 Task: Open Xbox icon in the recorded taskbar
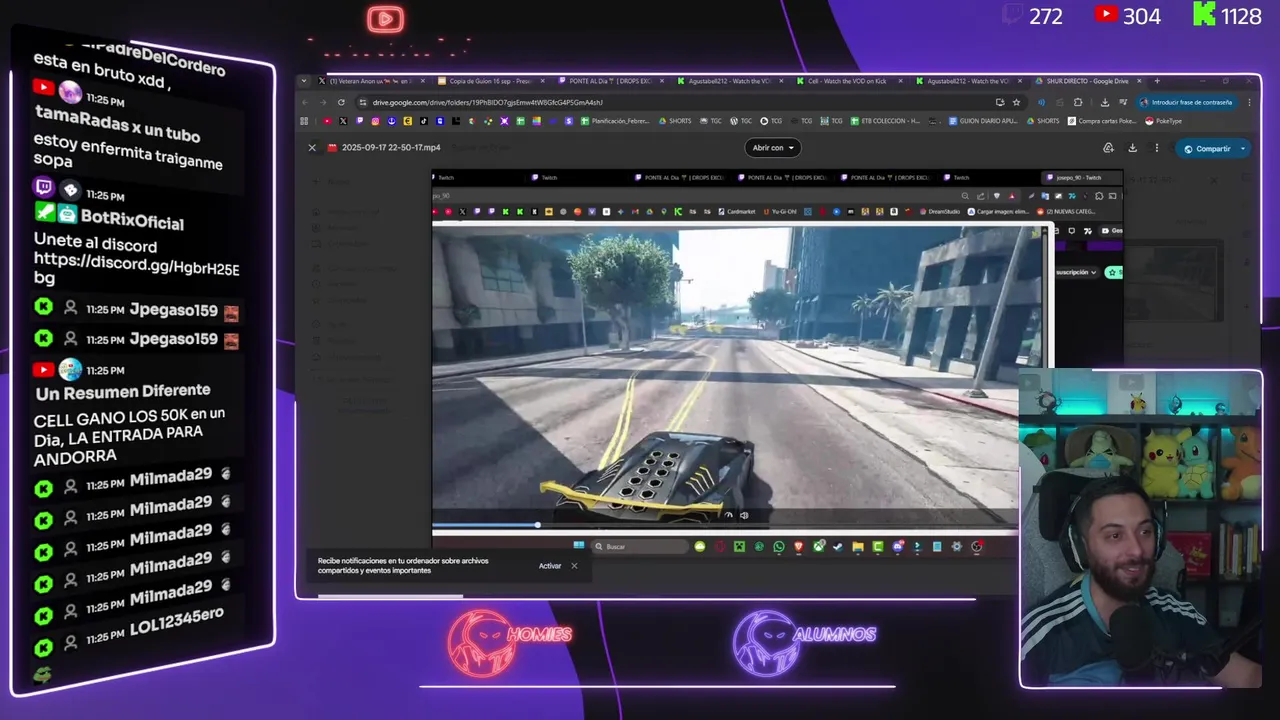(818, 546)
